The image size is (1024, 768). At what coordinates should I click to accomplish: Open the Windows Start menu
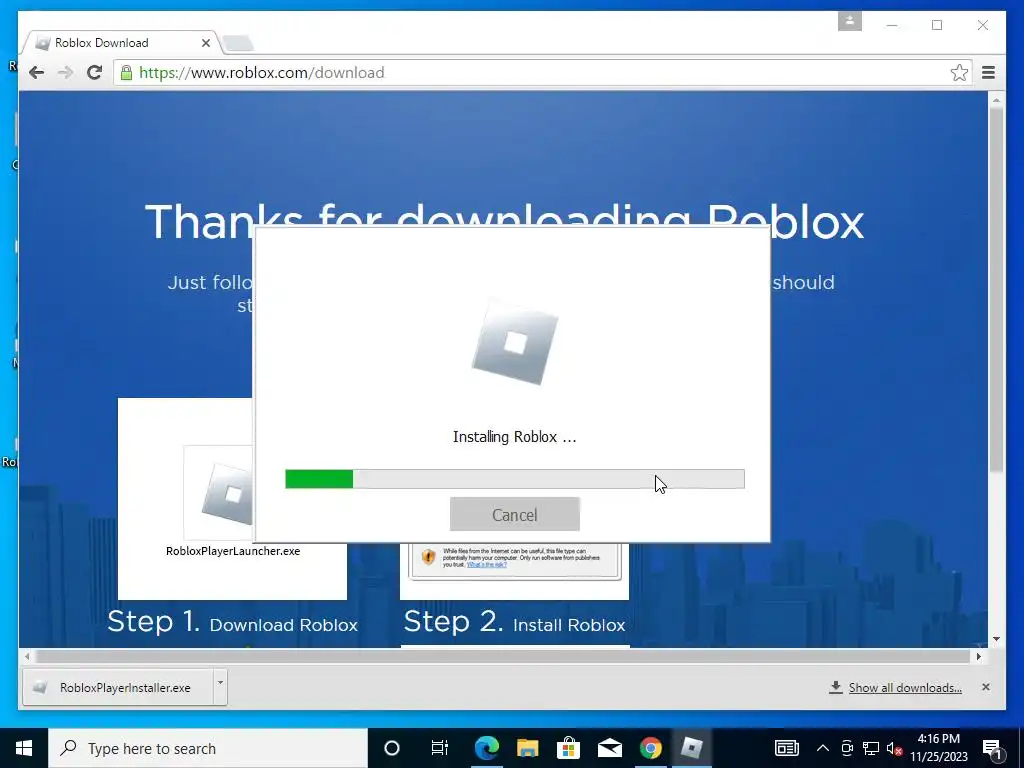[24, 748]
